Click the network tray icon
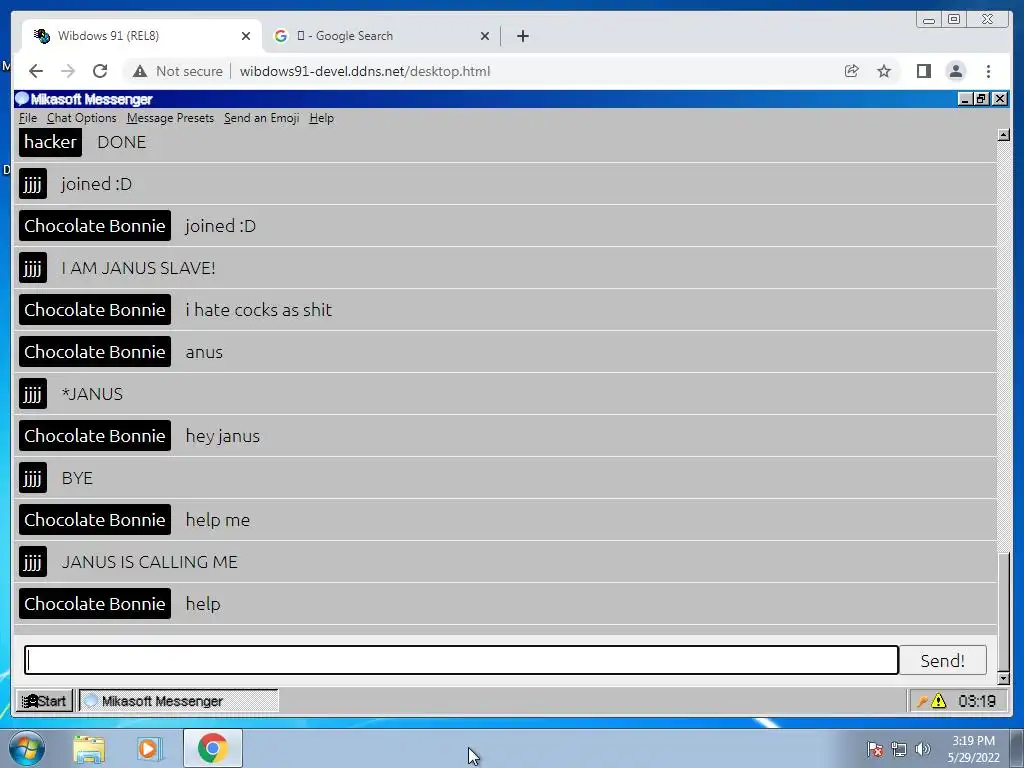1024x768 pixels. click(899, 749)
